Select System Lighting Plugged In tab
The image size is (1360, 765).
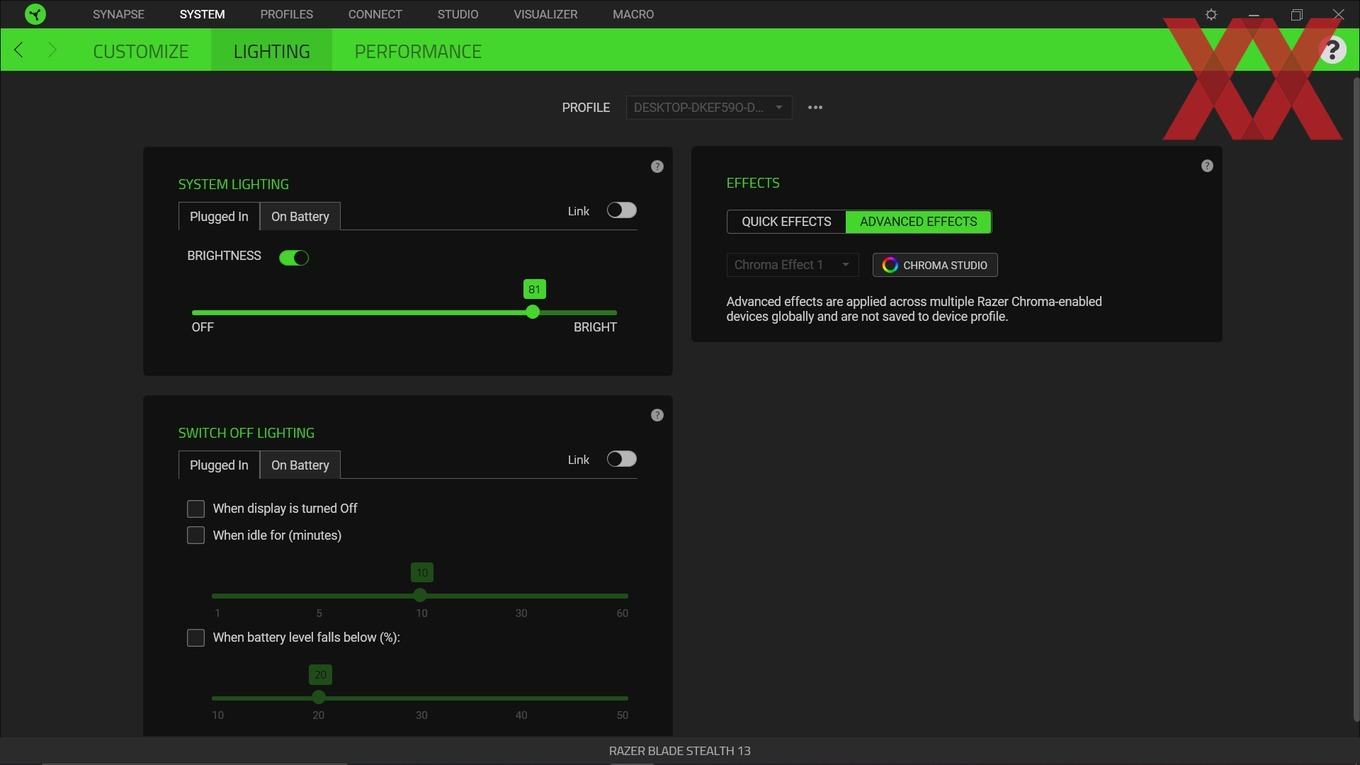coord(219,216)
